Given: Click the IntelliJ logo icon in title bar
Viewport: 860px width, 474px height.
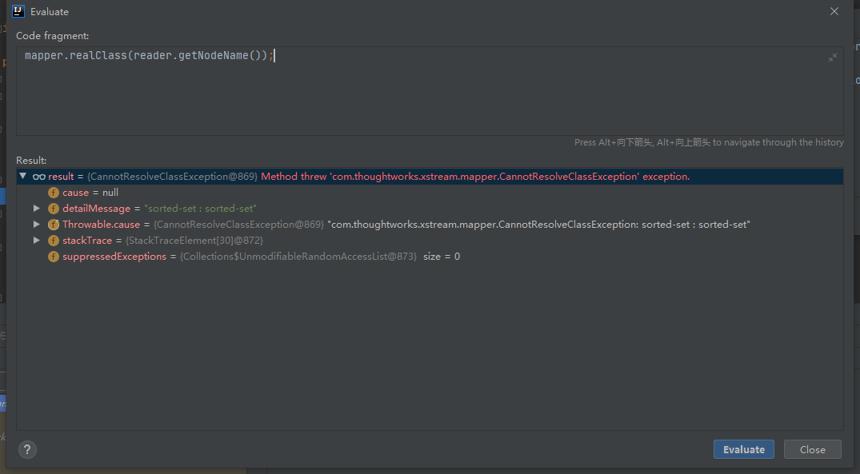Looking at the screenshot, I should [x=18, y=11].
